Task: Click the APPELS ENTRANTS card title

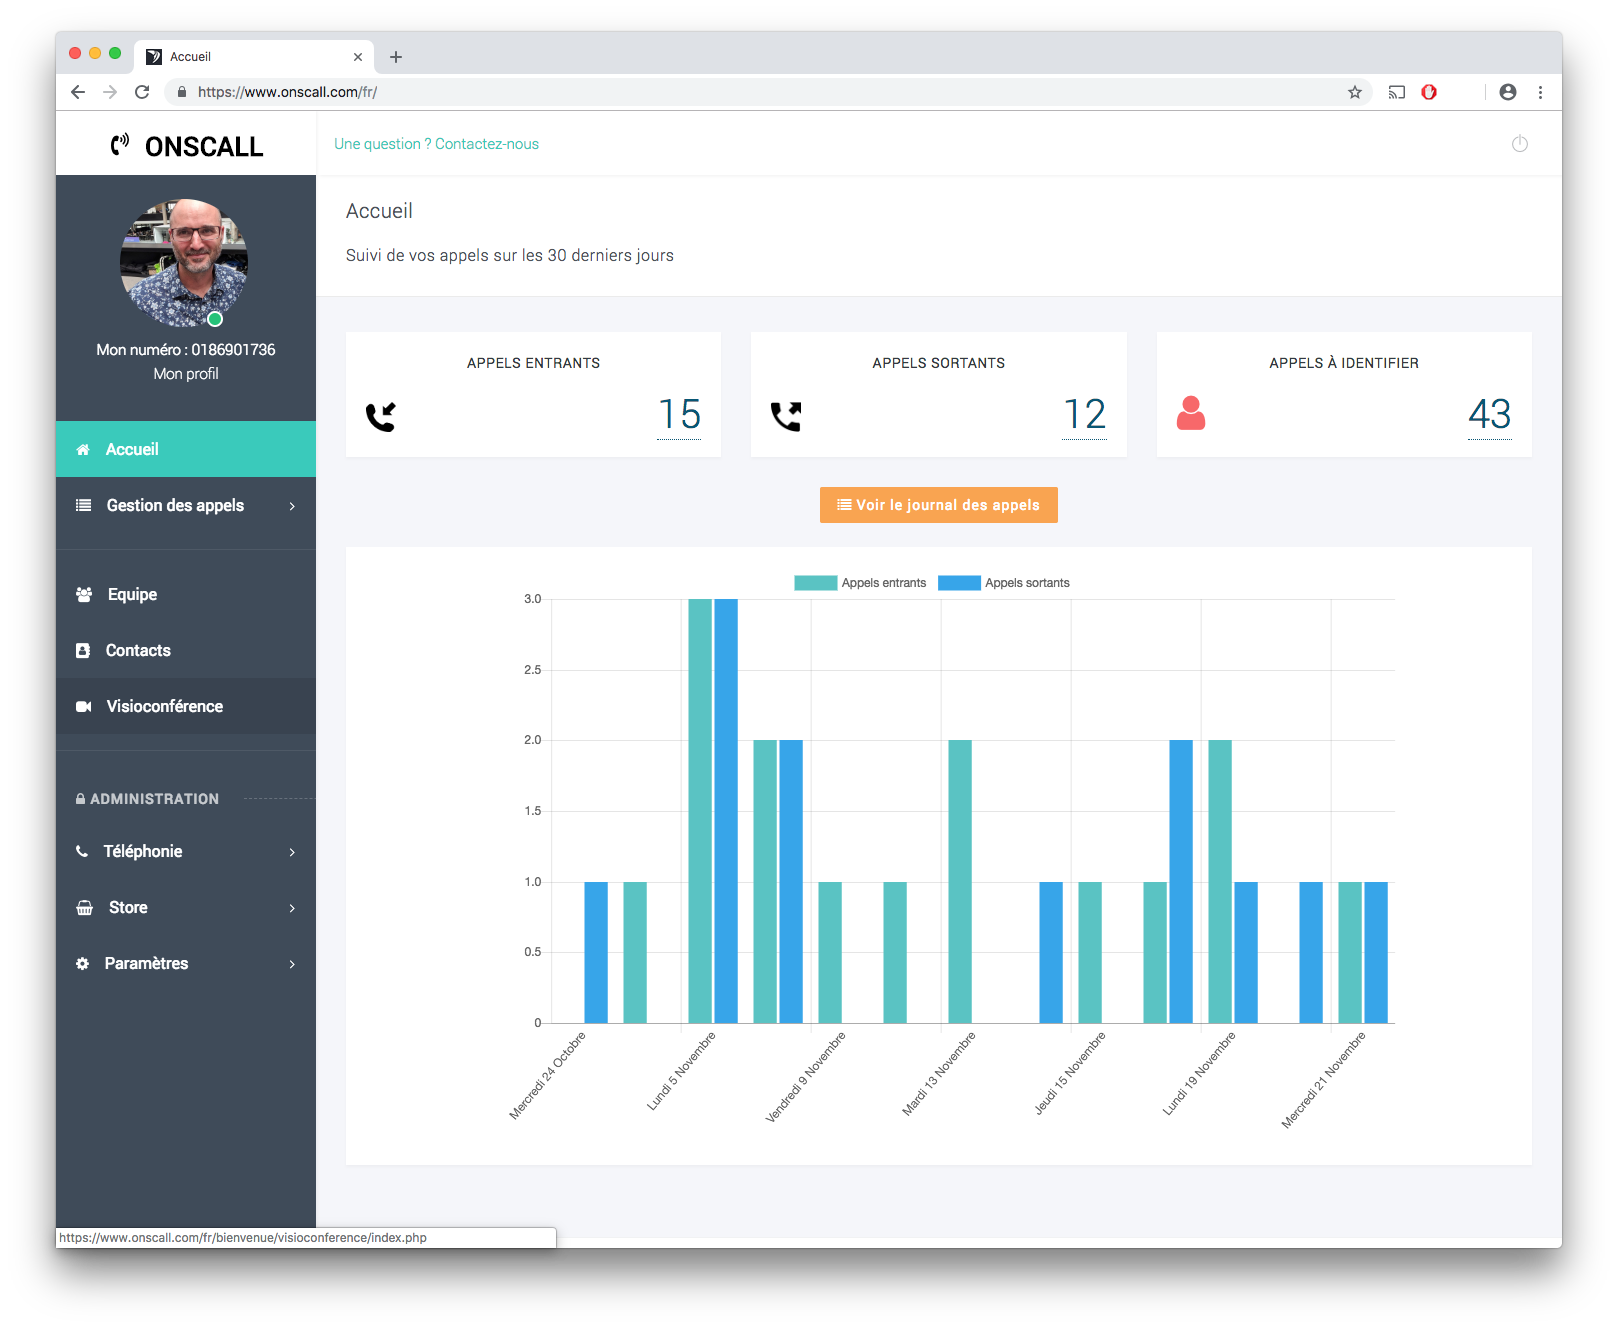Action: [x=533, y=363]
